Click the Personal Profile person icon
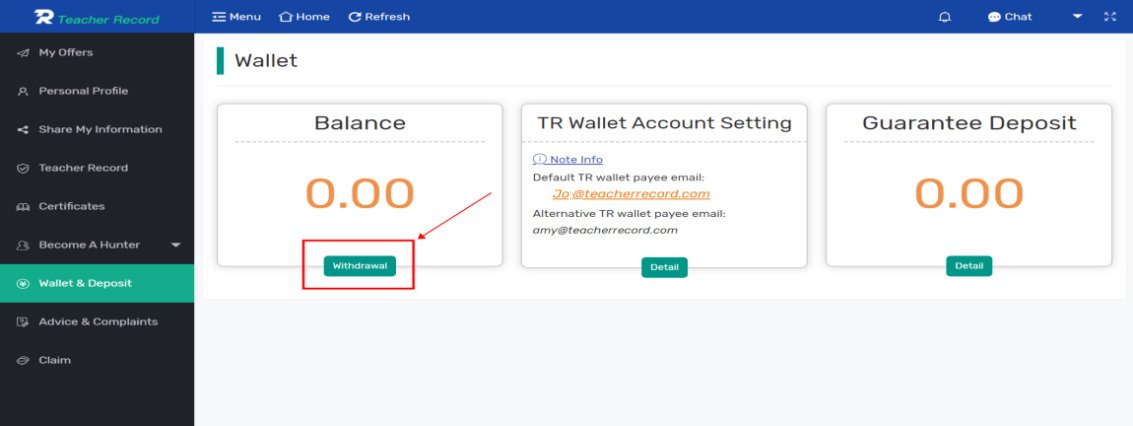 coord(23,92)
